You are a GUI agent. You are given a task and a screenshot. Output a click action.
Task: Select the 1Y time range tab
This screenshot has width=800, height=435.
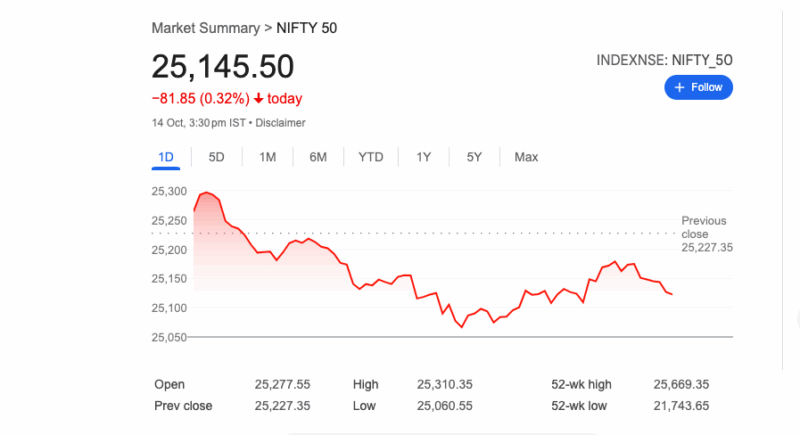click(x=424, y=157)
